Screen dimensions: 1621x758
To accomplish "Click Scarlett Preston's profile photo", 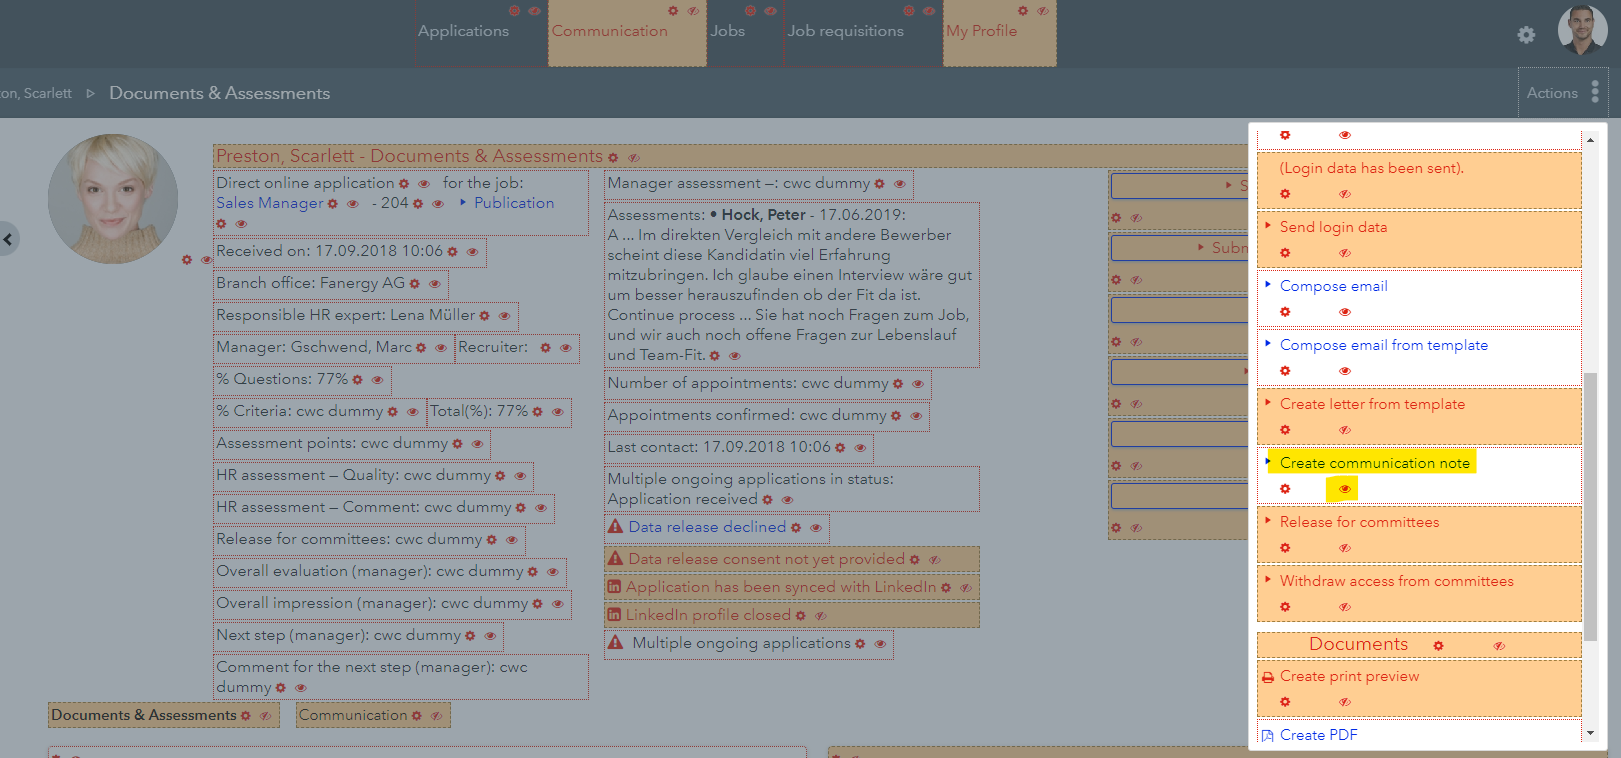I will (113, 199).
